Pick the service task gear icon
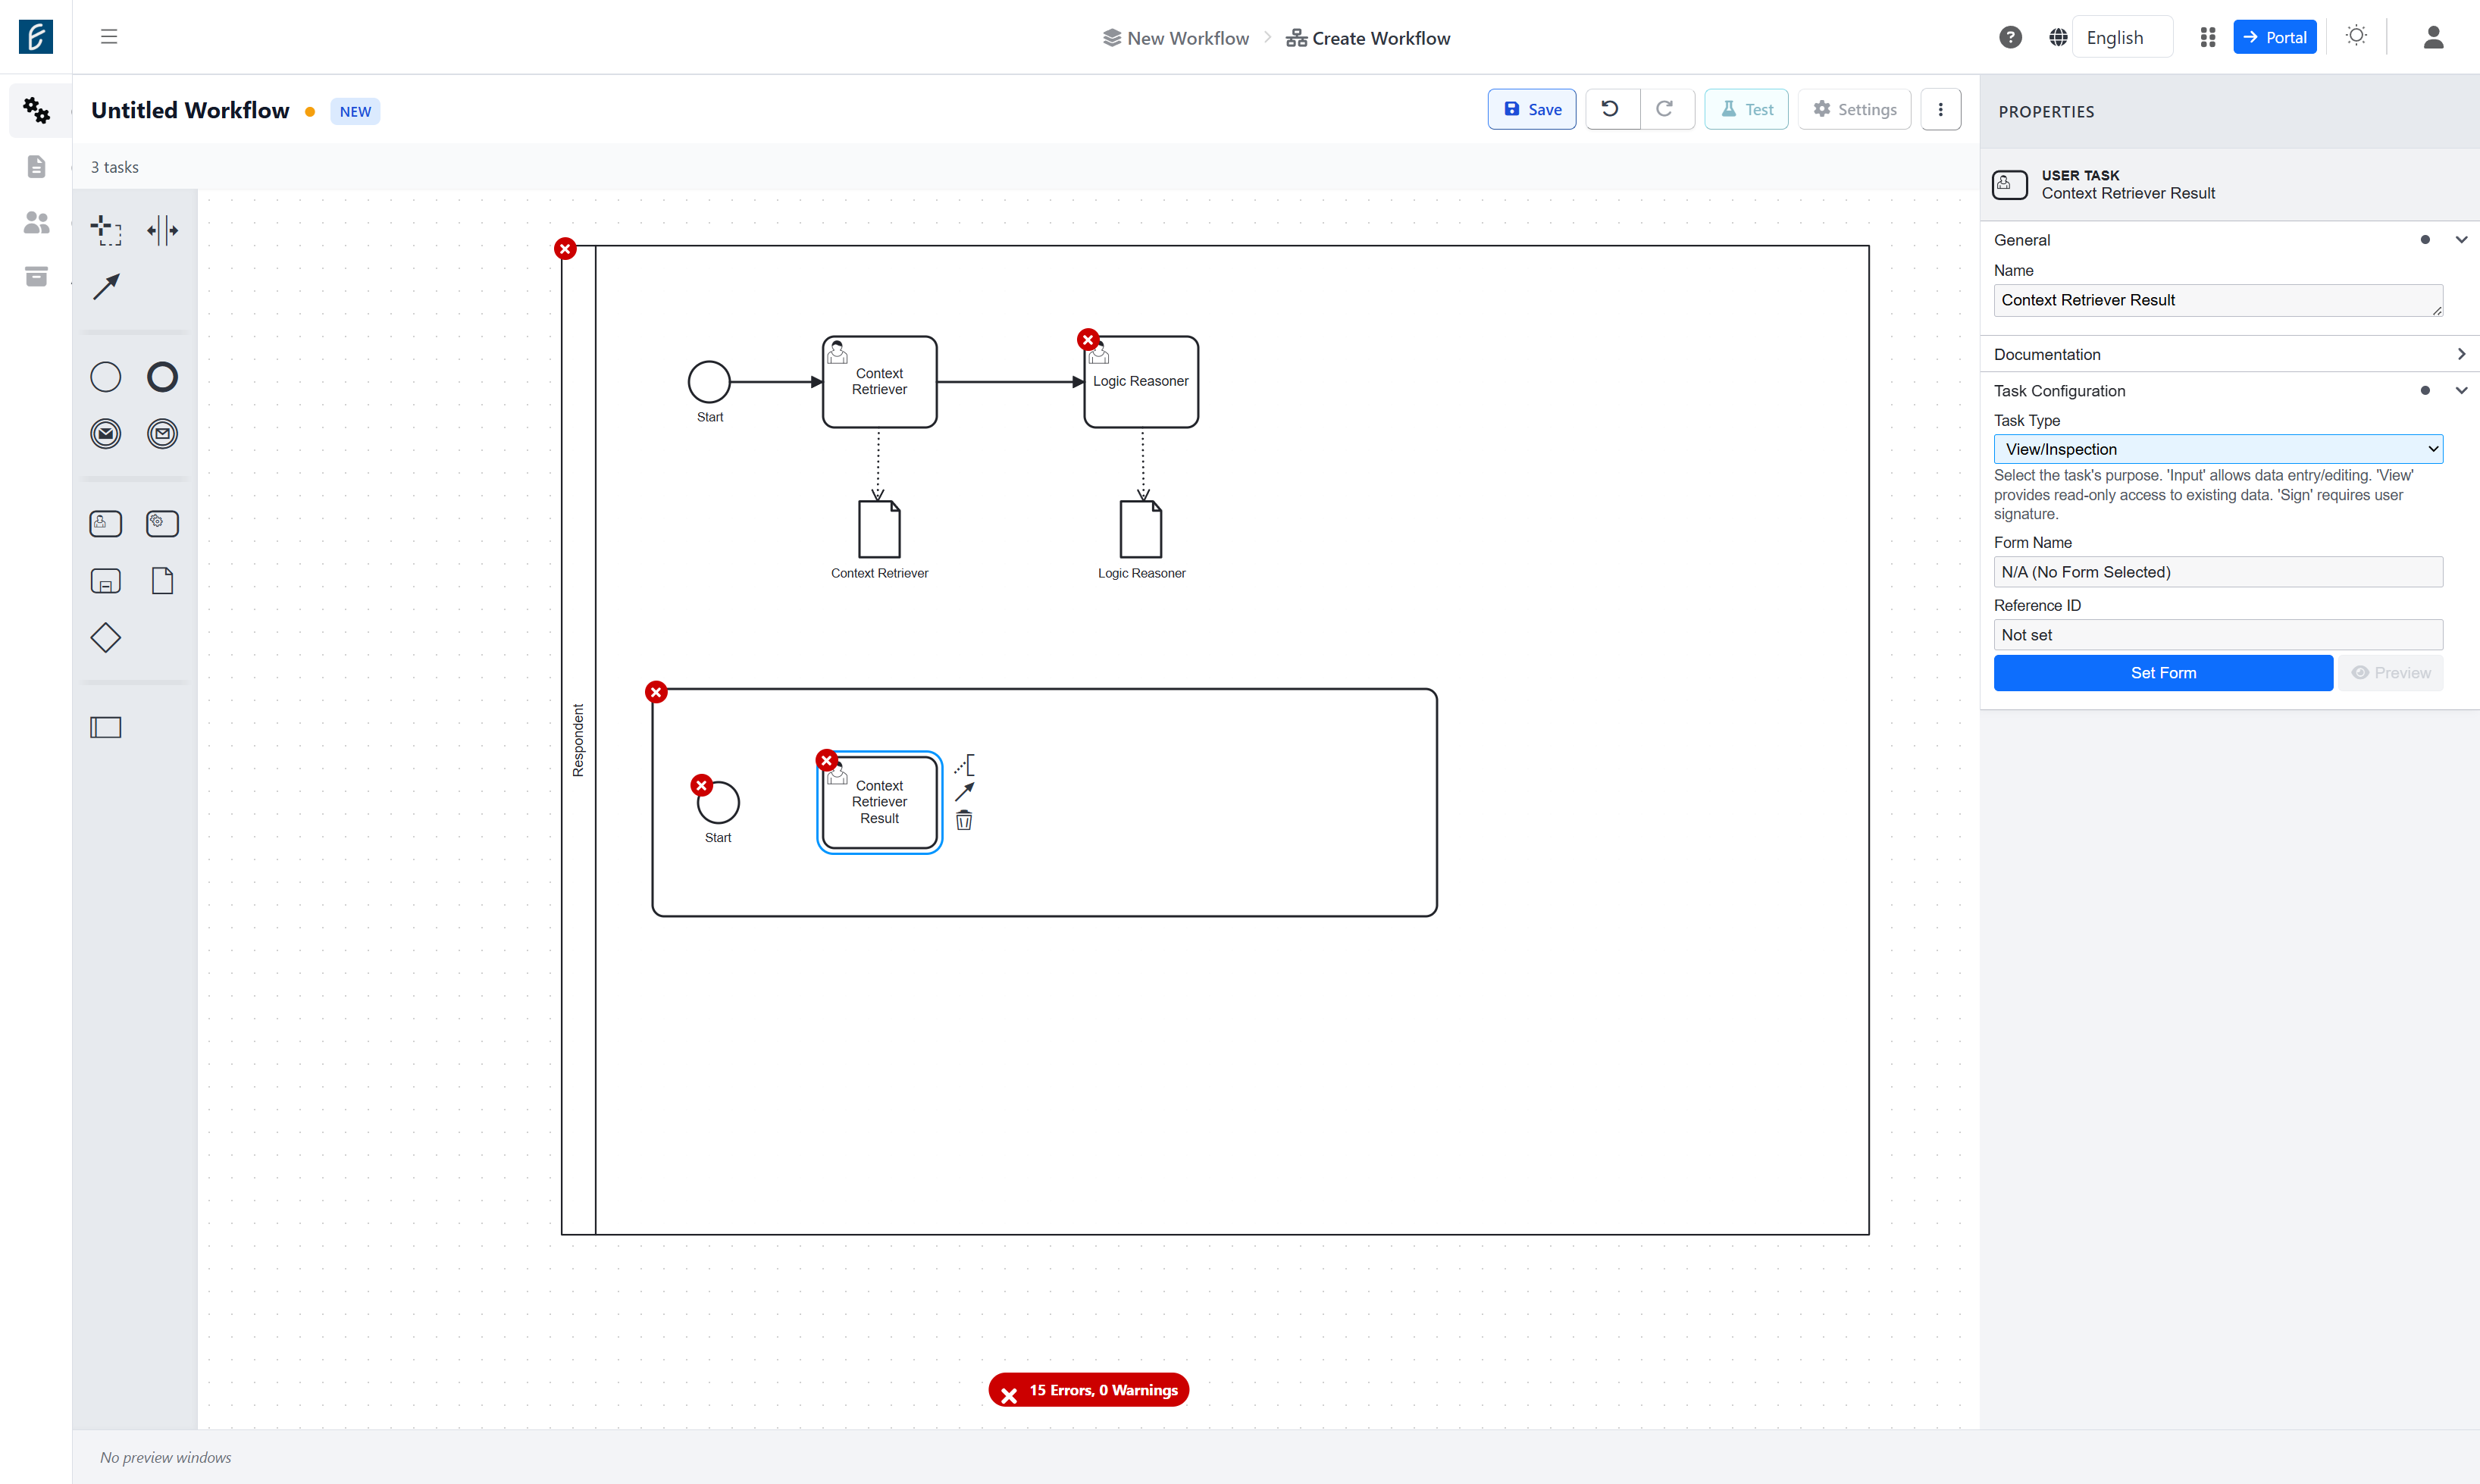The image size is (2480, 1484). 162,524
